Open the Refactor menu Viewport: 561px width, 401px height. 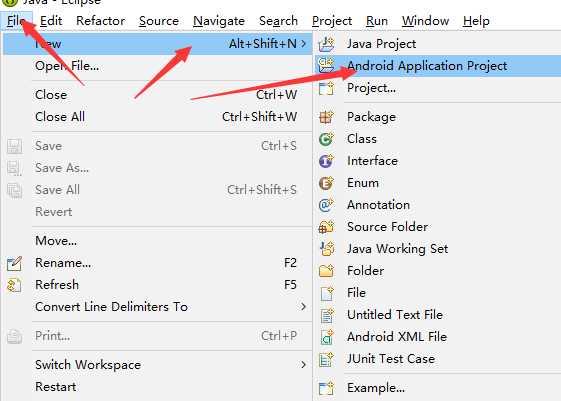pos(101,21)
